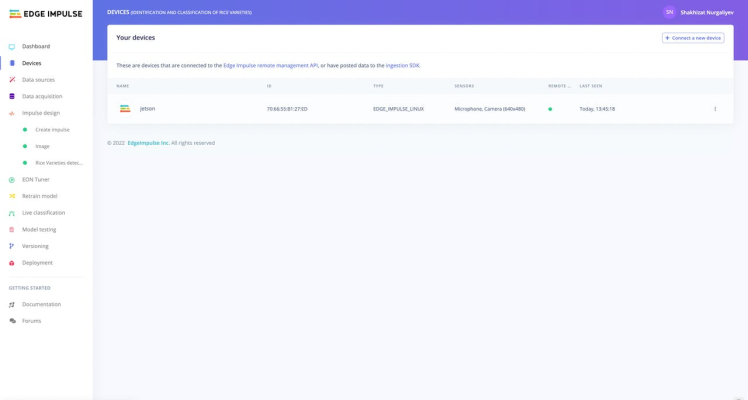
Task: Open the jetson row three-dot menu
Action: pos(715,109)
